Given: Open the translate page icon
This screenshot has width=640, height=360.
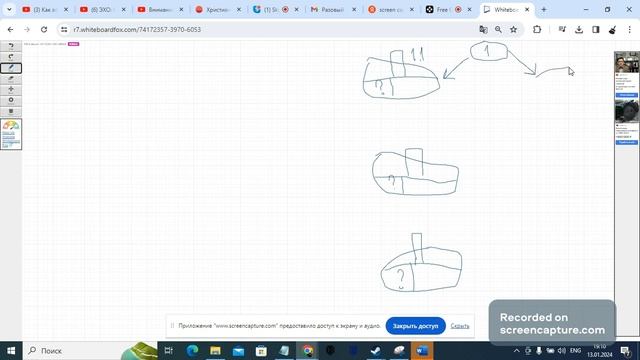Looking at the screenshot, I should (483, 29).
